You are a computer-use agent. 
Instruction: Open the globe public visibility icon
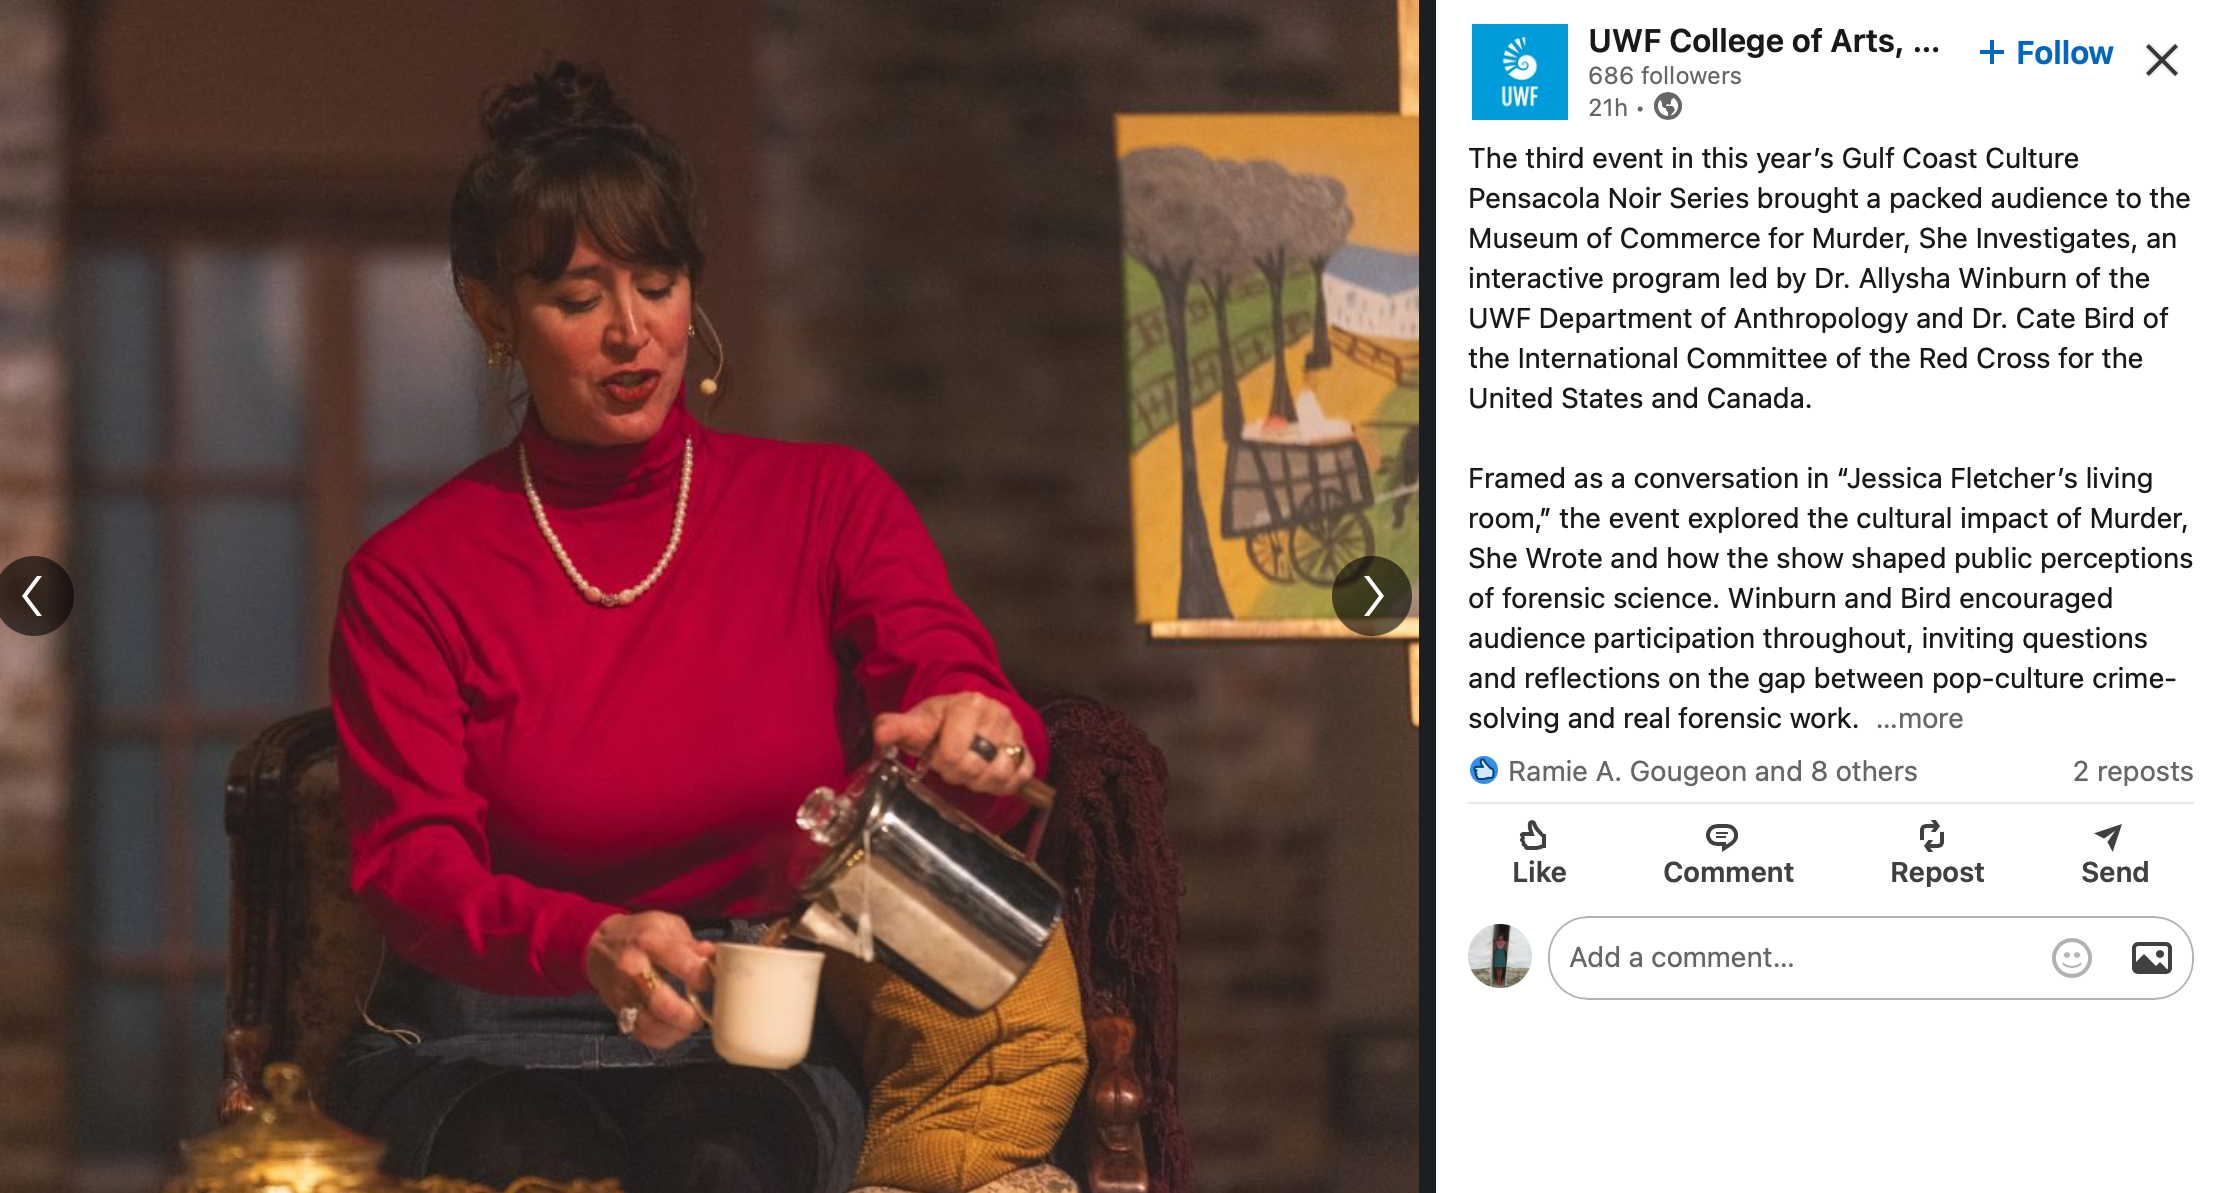coord(1668,106)
